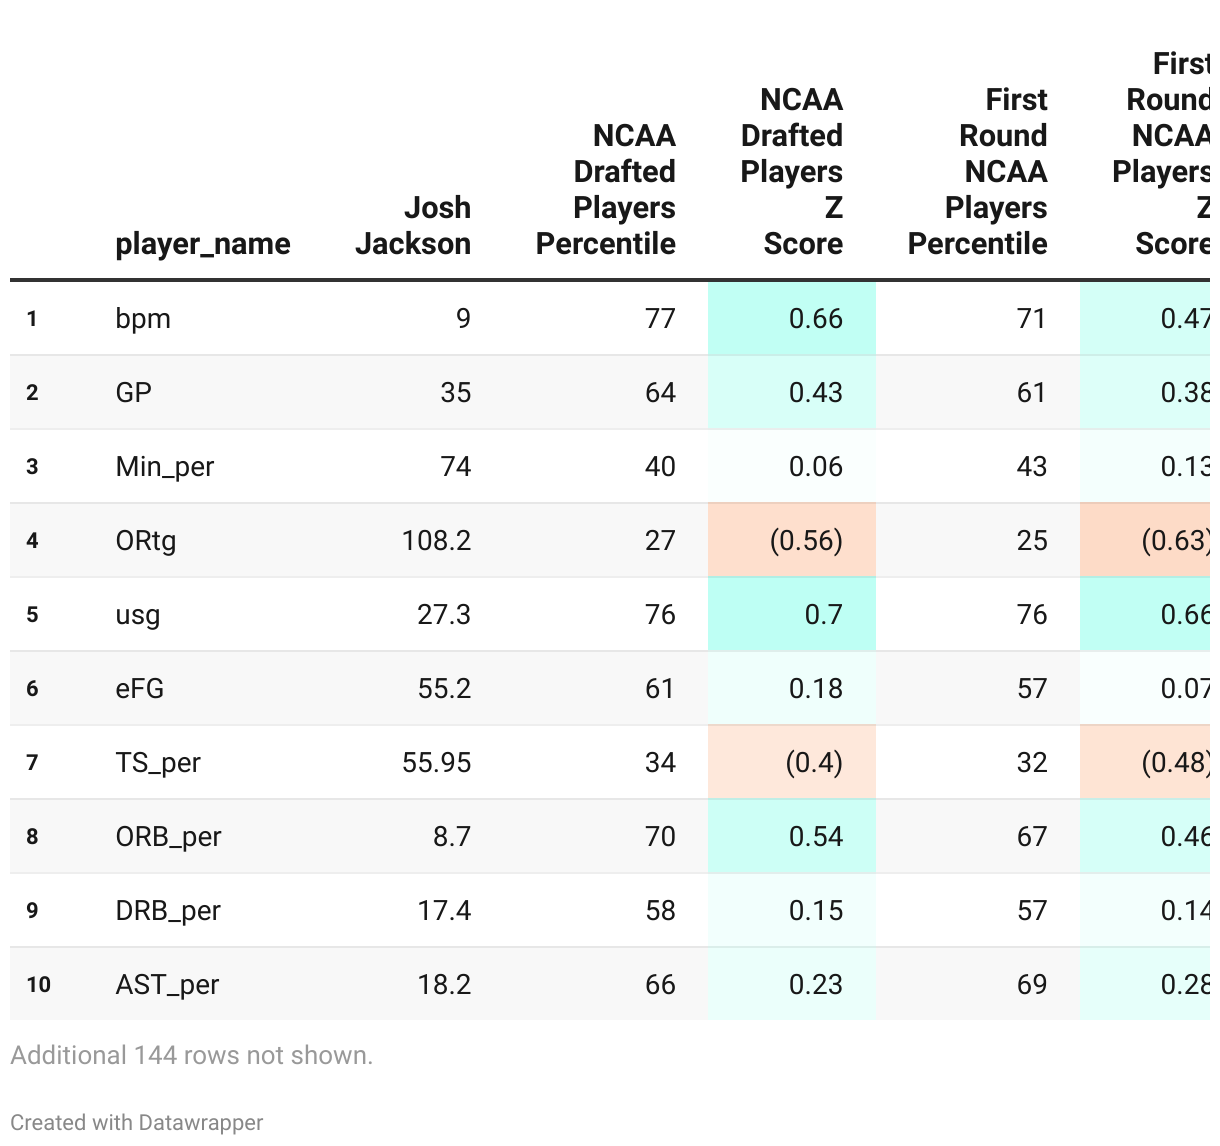Click row number 10
Screen dimensions: 1220x1146
tap(39, 985)
